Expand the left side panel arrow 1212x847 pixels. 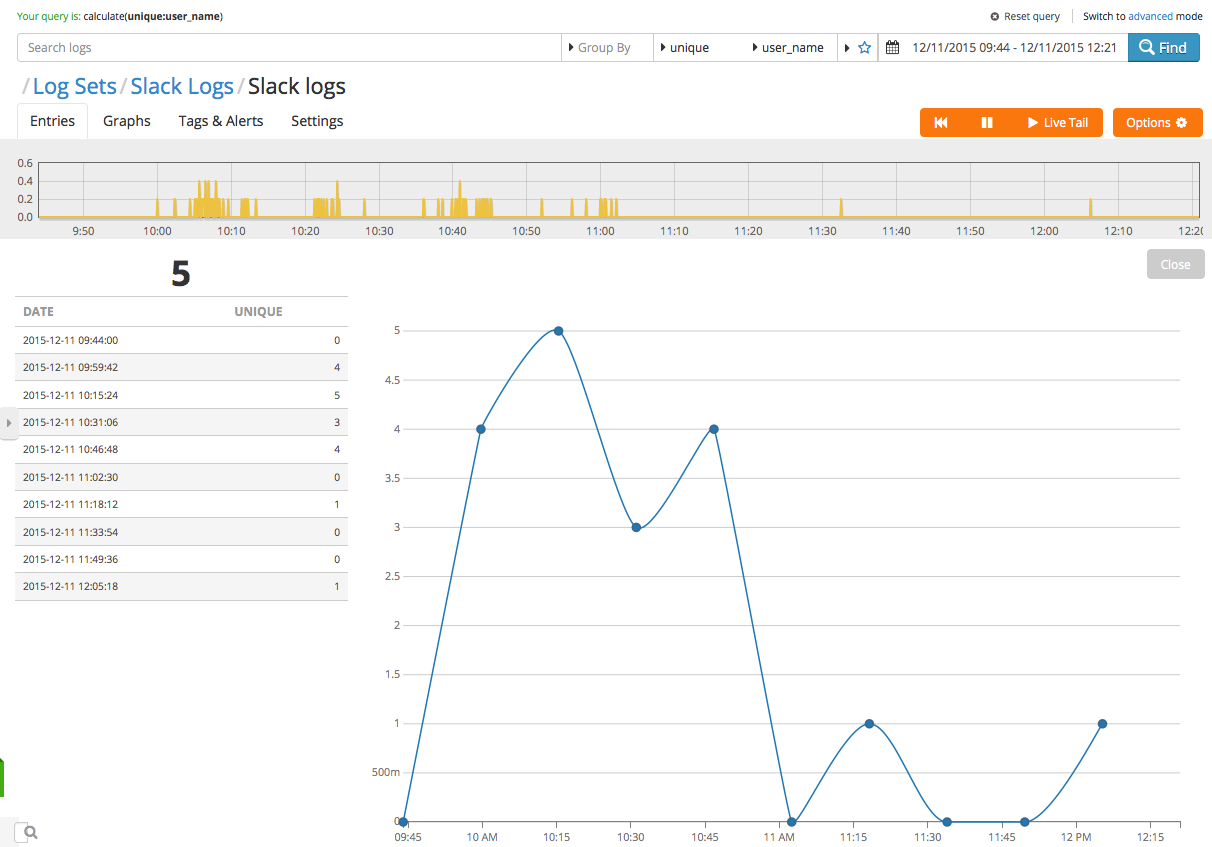[9, 423]
